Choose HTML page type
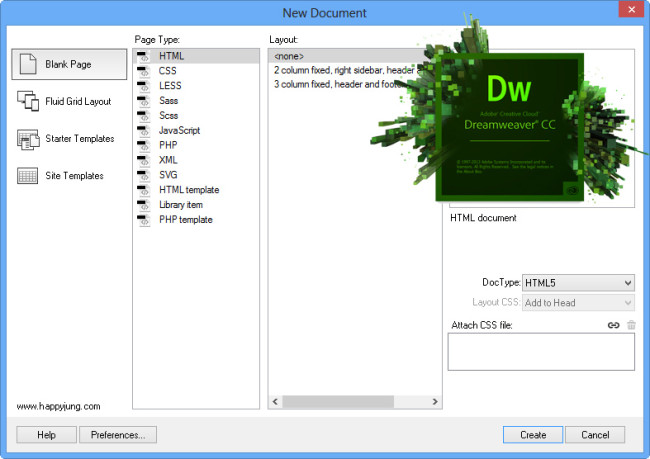The image size is (650, 459). click(196, 56)
